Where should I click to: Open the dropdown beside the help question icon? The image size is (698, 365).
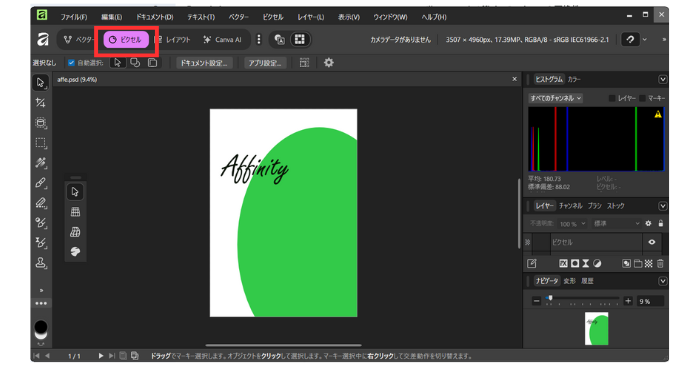click(x=645, y=40)
